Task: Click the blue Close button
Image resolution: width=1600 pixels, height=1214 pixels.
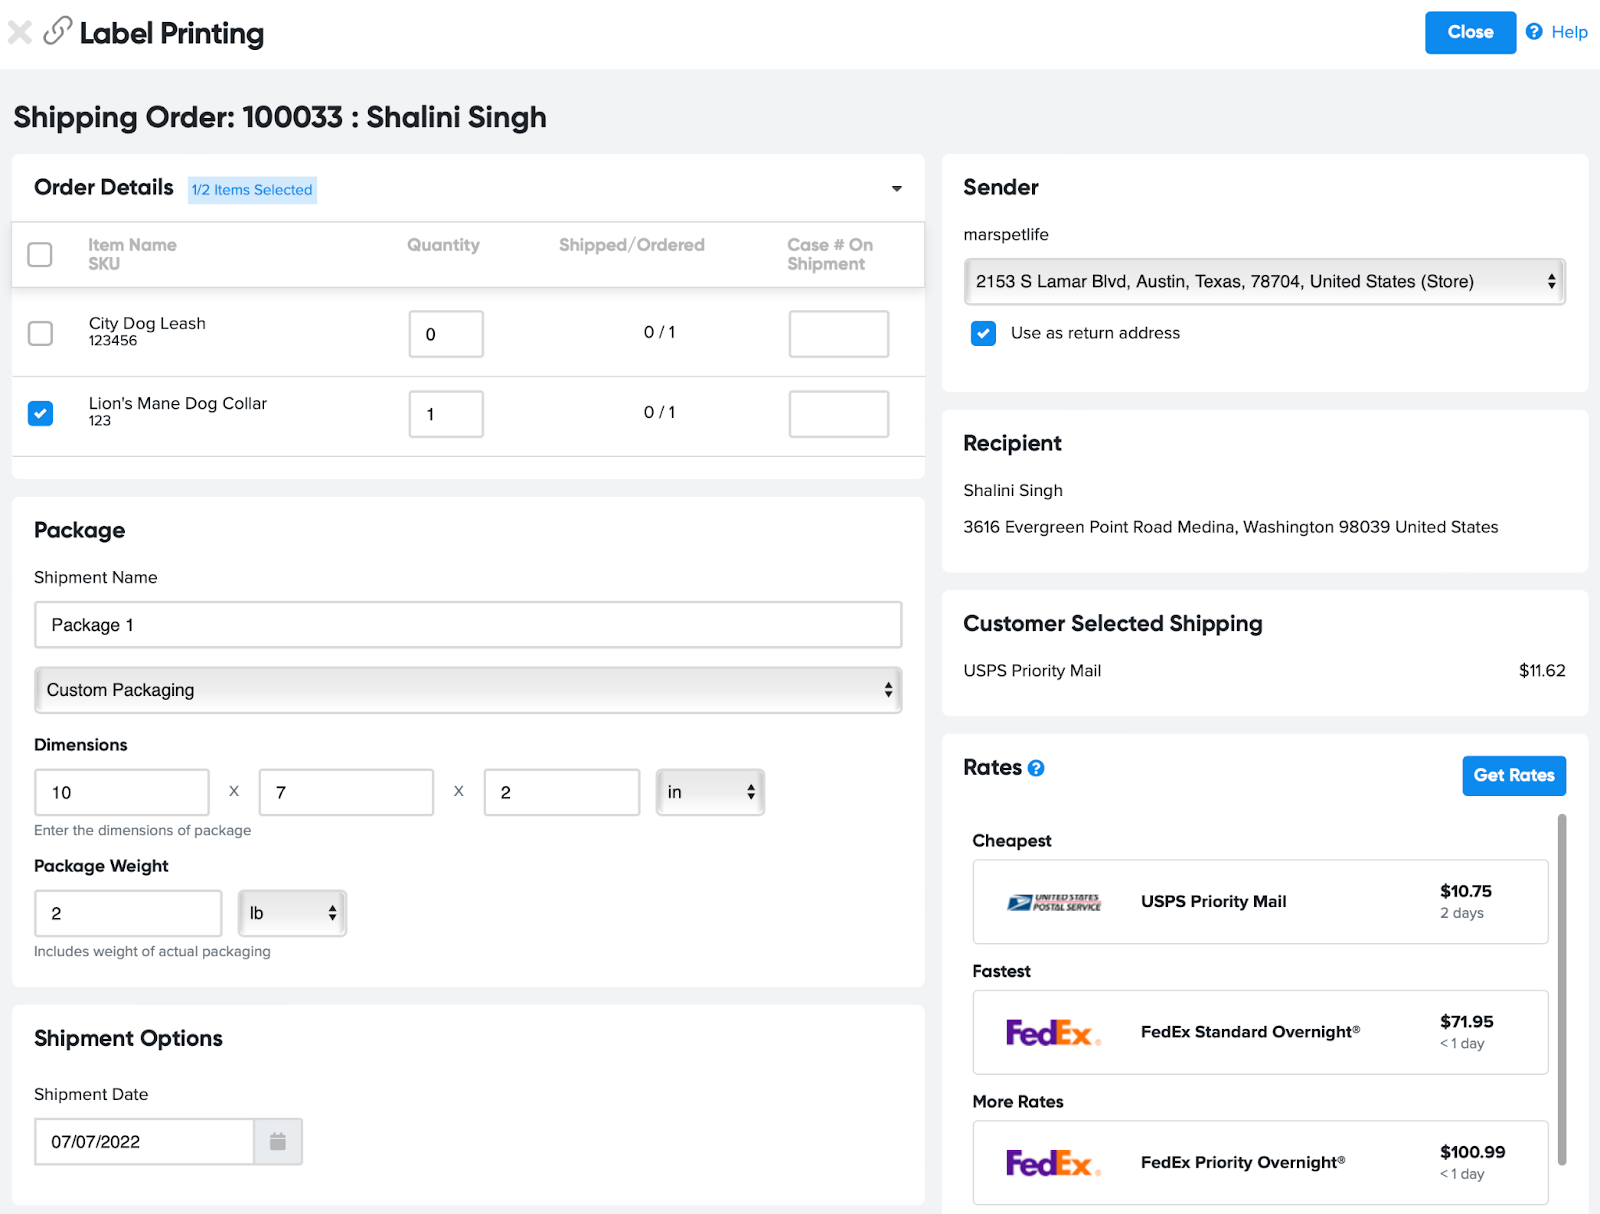Action: [x=1469, y=33]
